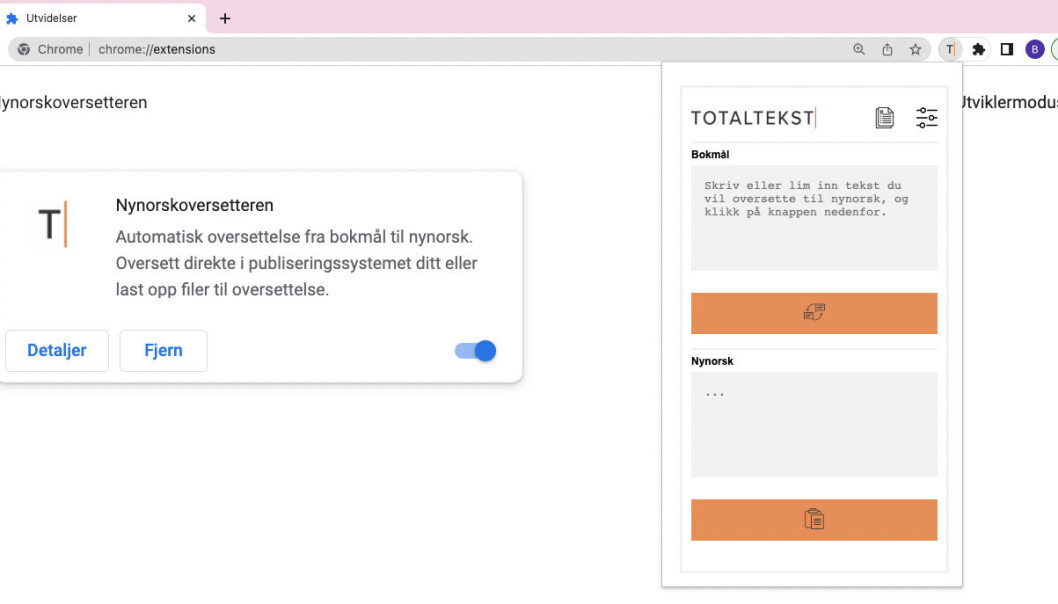
Task: Click the TOTALTEKST logo in the popup
Action: [754, 118]
